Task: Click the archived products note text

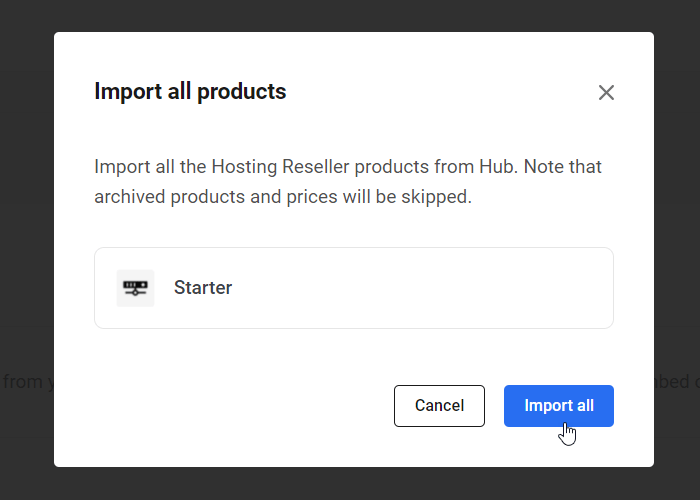Action: tap(348, 182)
